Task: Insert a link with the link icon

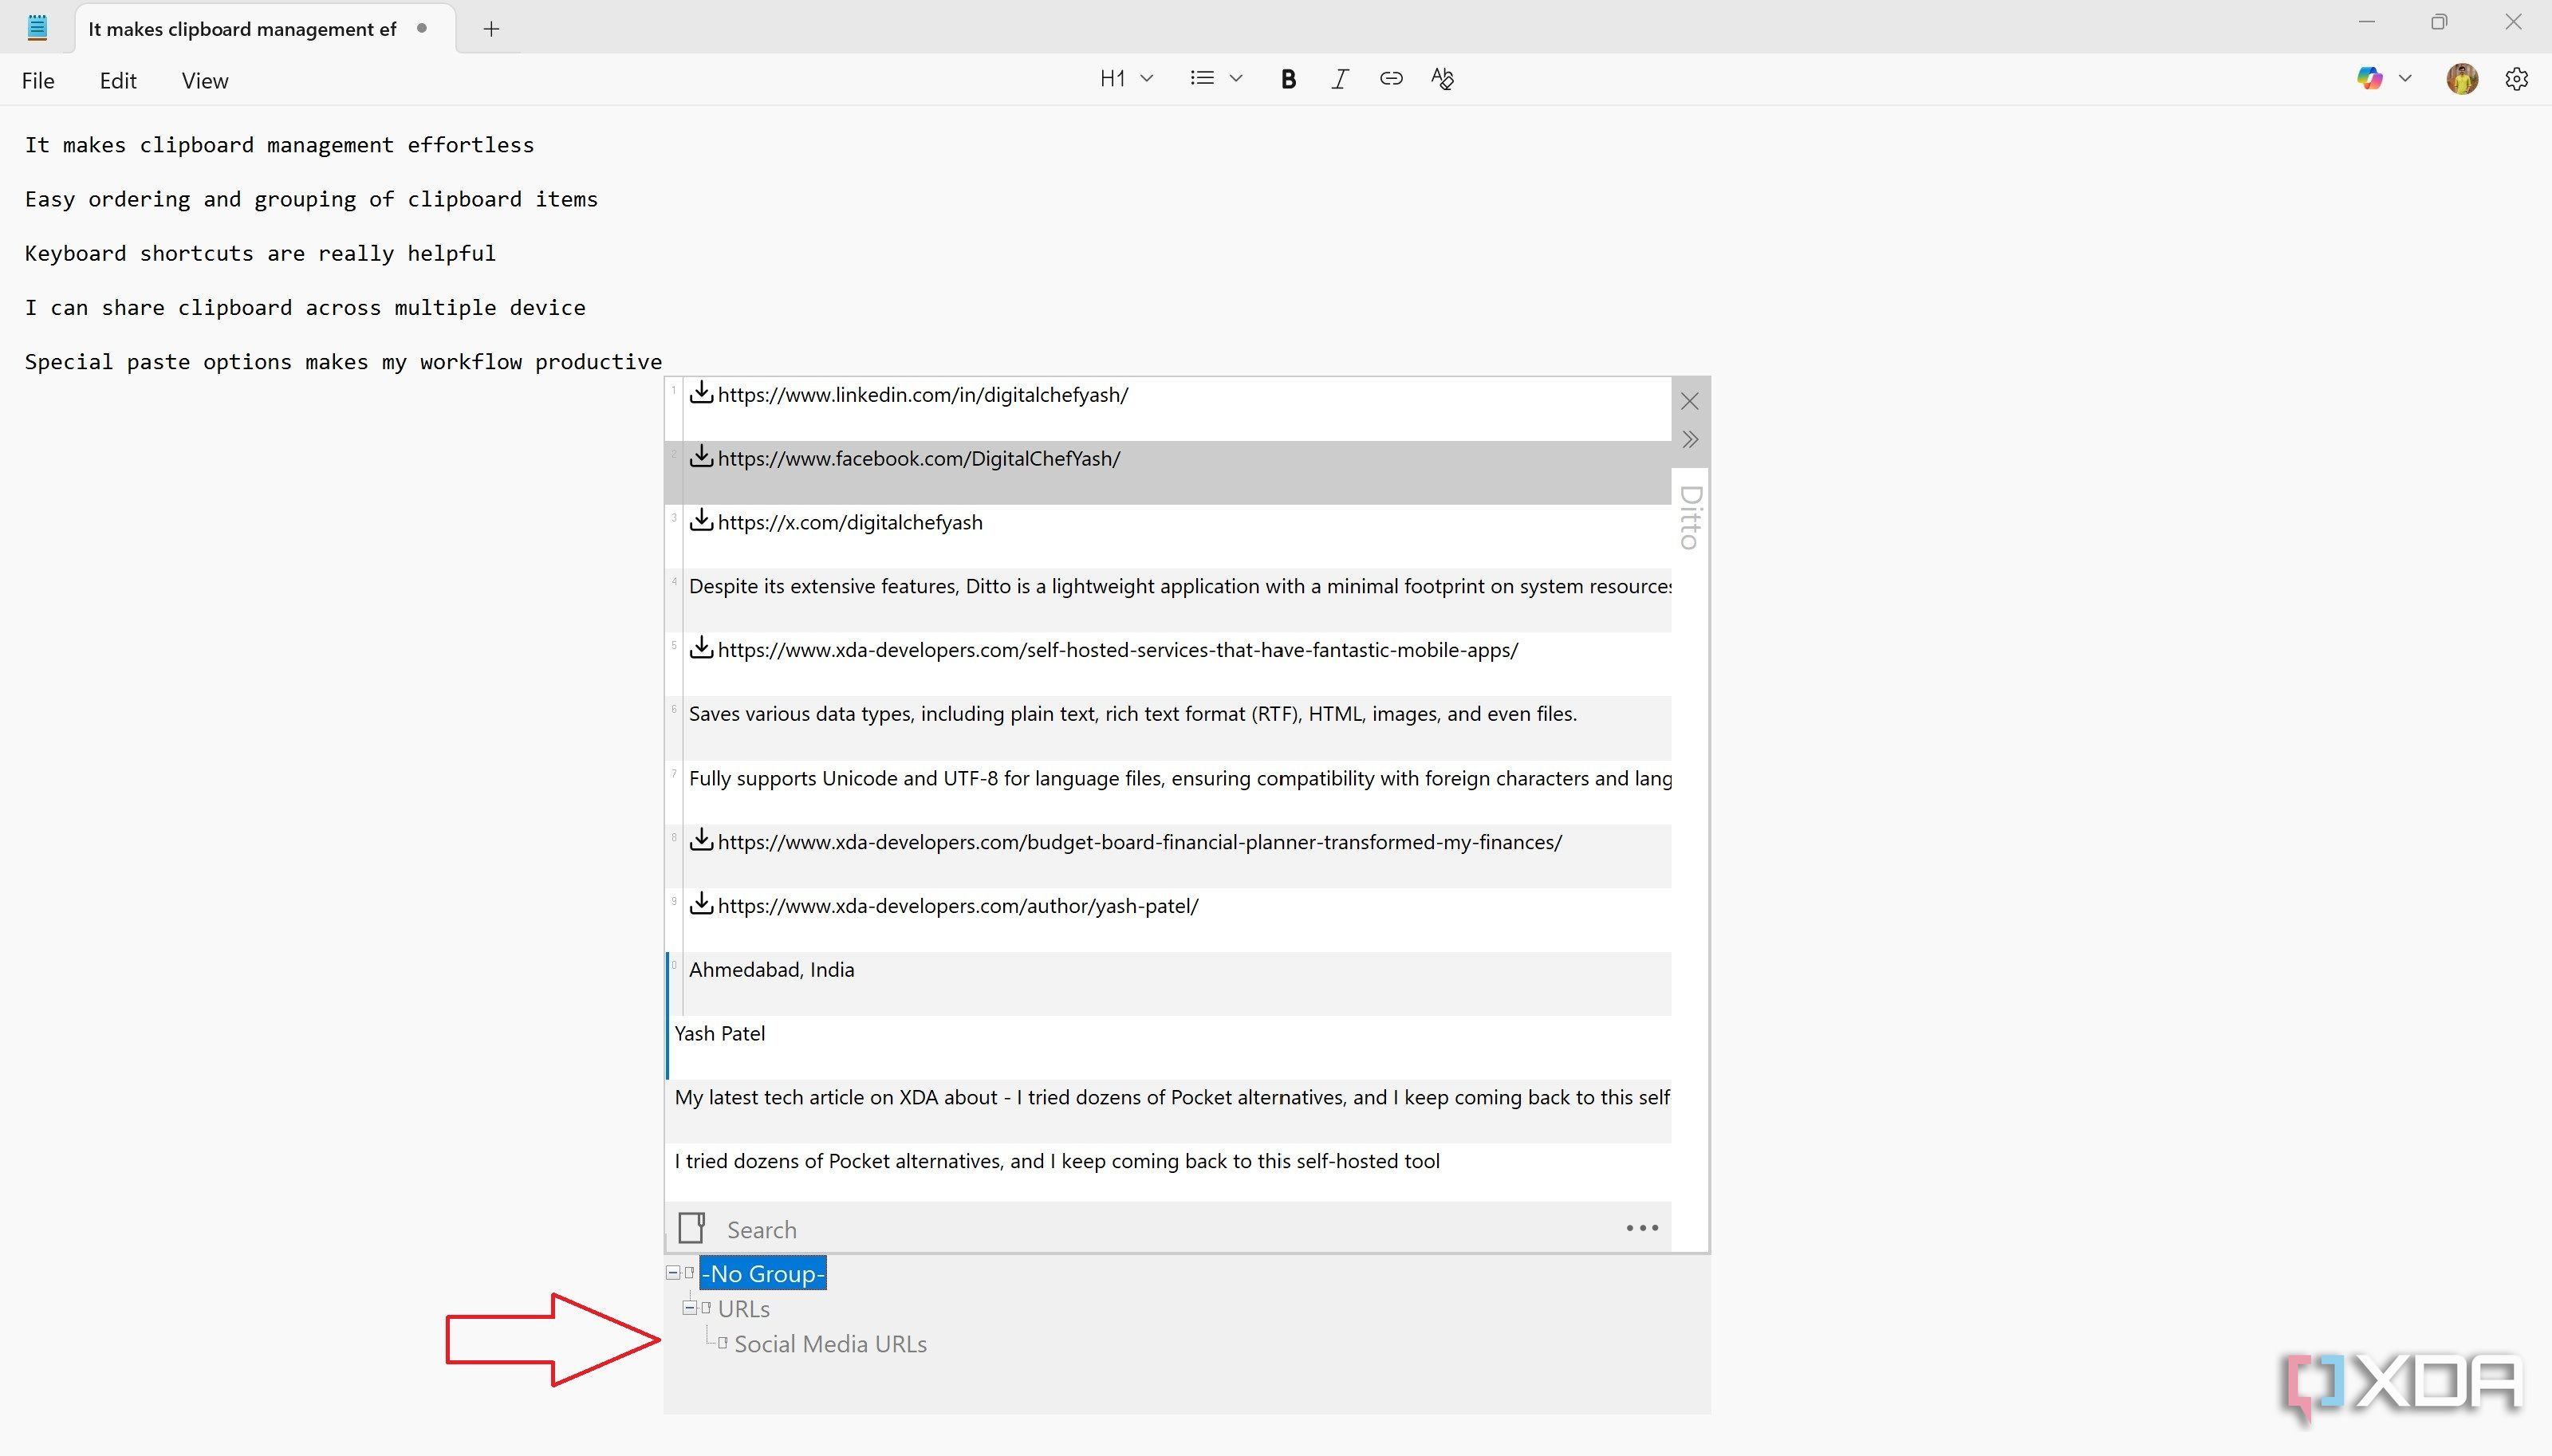Action: click(1391, 78)
